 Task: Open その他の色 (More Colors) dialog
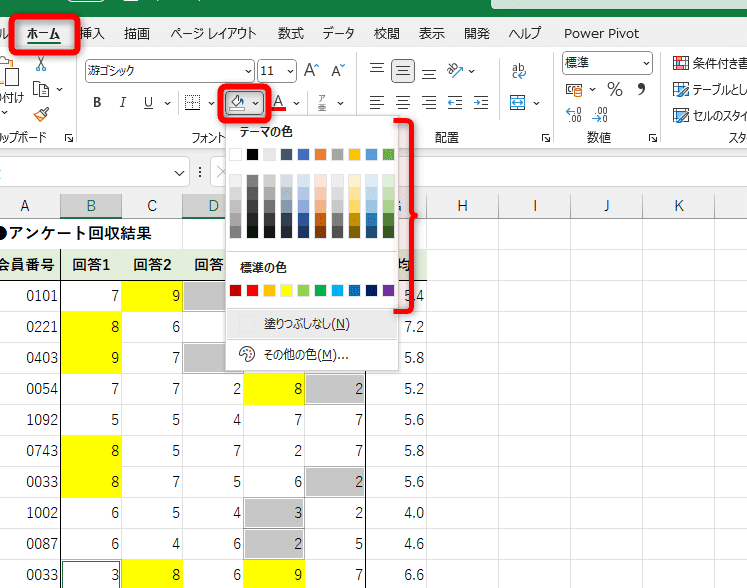(305, 354)
